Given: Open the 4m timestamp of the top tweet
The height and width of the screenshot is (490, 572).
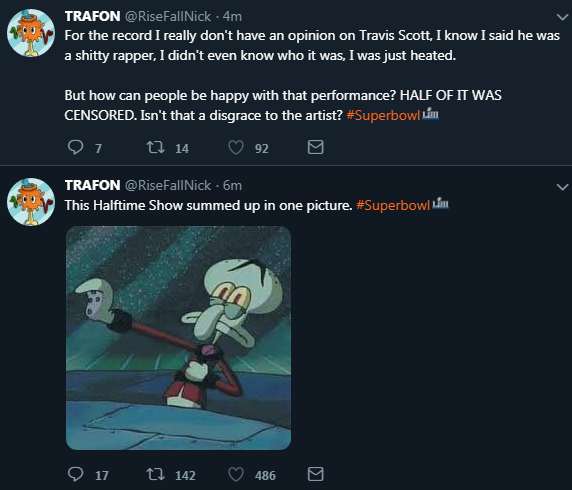Looking at the screenshot, I should [x=232, y=16].
